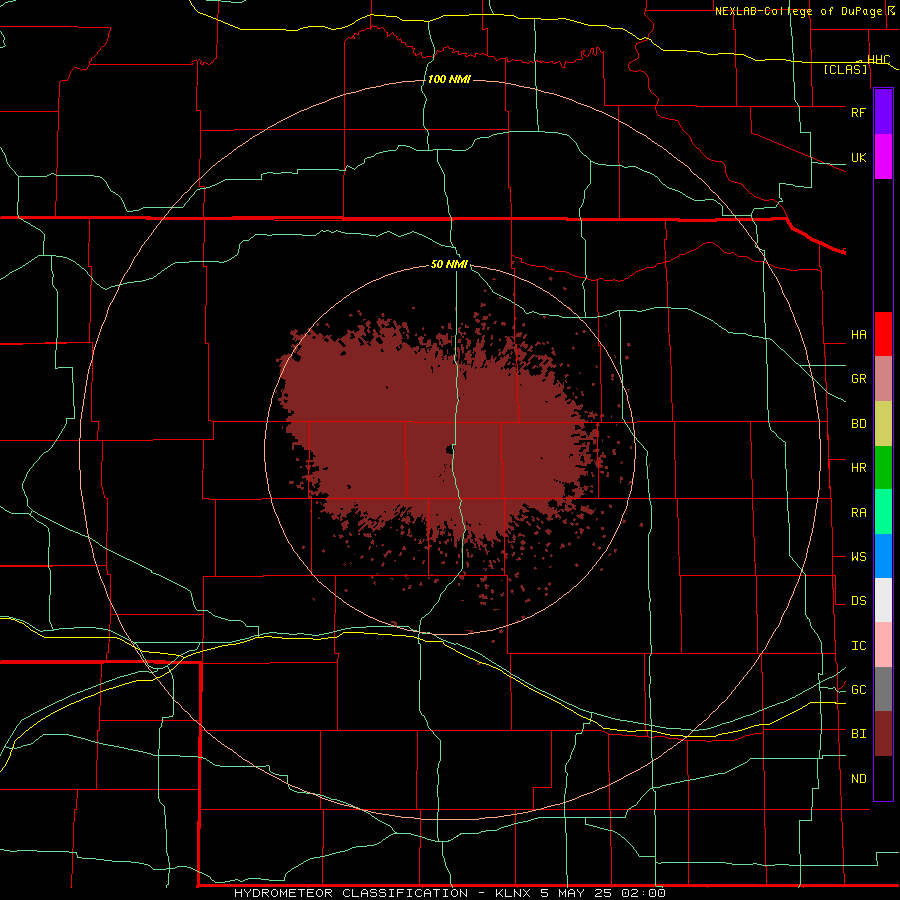The width and height of the screenshot is (900, 900).
Task: Click the '100 NMI' range ring label
Action: 449,79
